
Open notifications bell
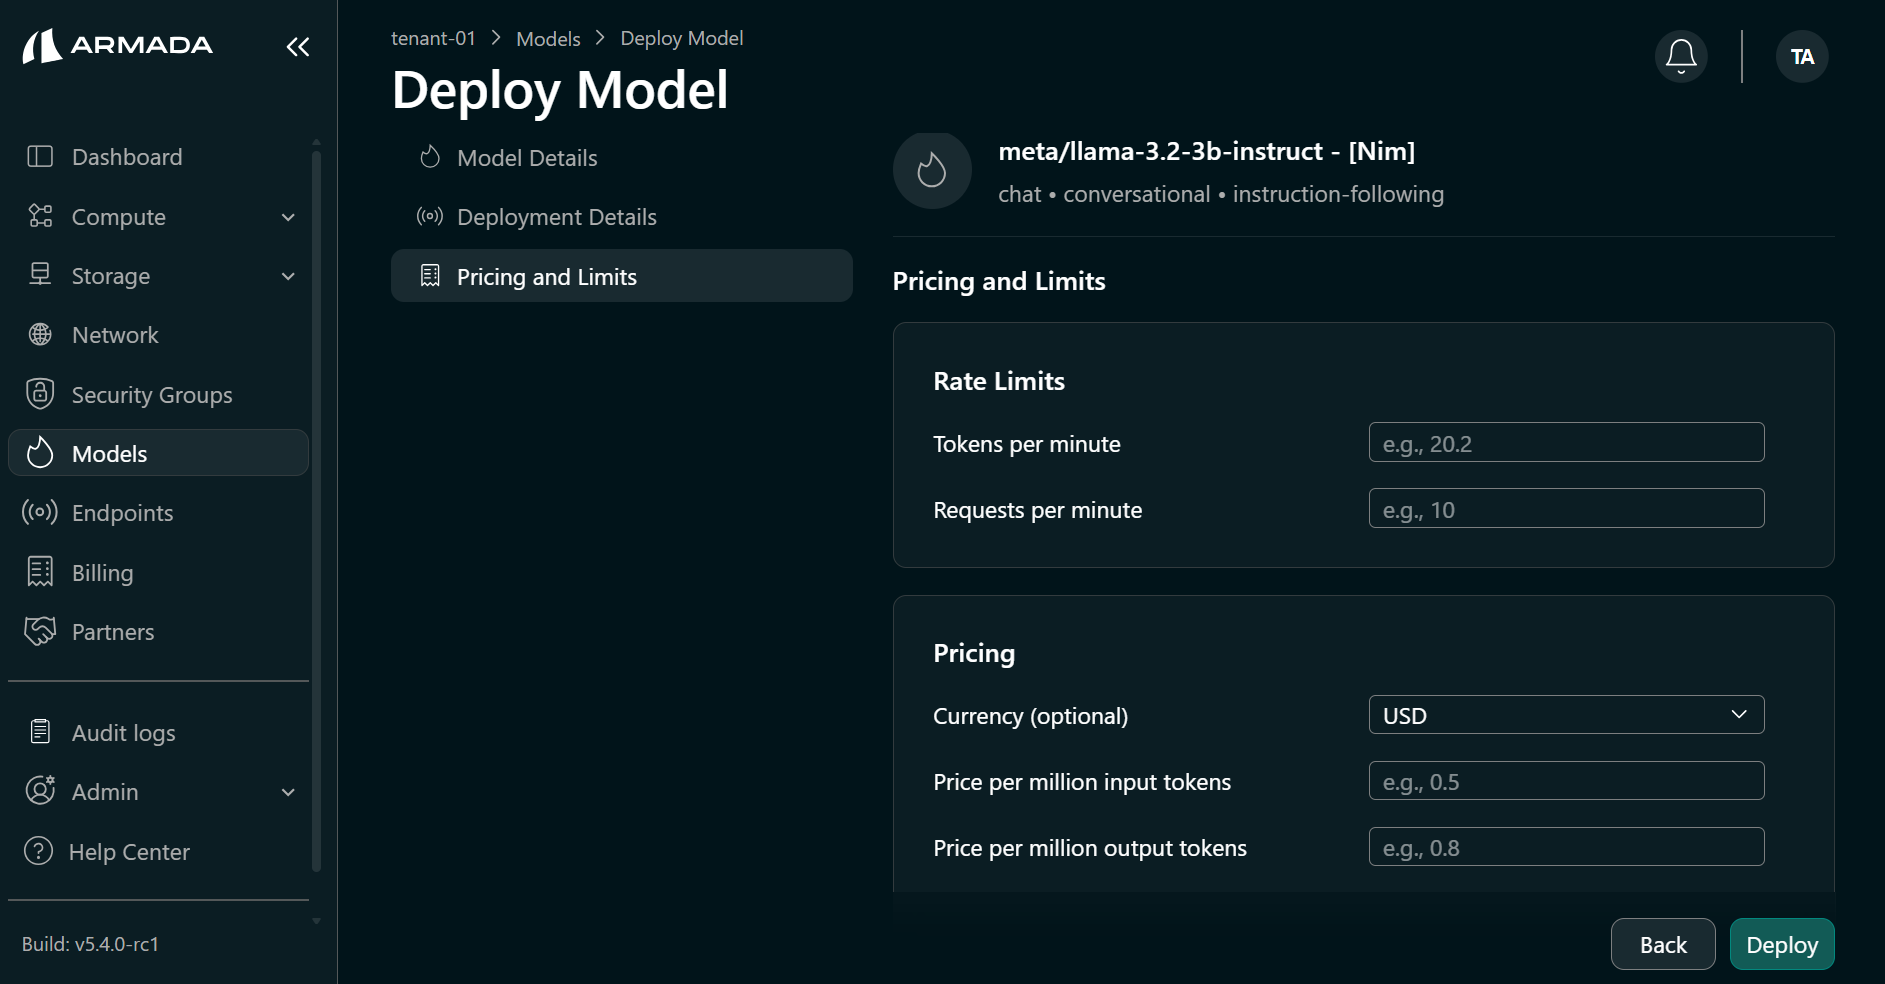(x=1681, y=56)
